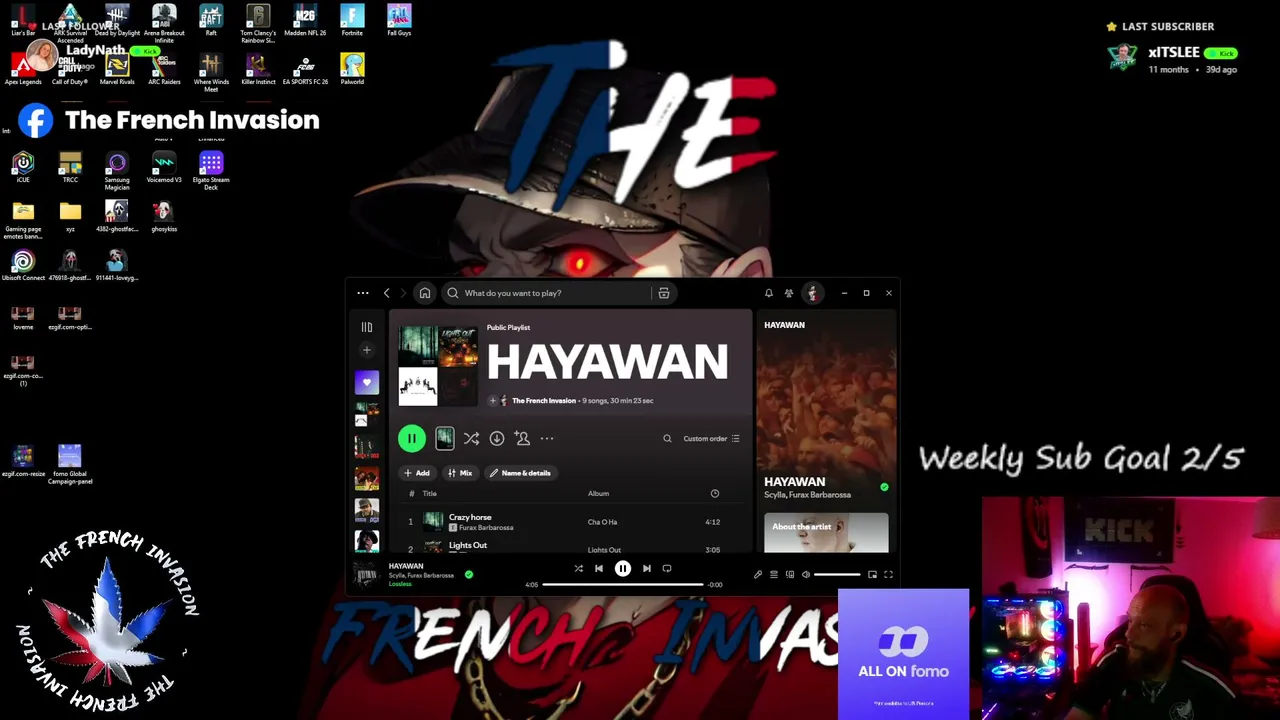Image resolution: width=1280 pixels, height=720 pixels.
Task: Open the Voicemod V3 desktop shortcut
Action: 164,168
